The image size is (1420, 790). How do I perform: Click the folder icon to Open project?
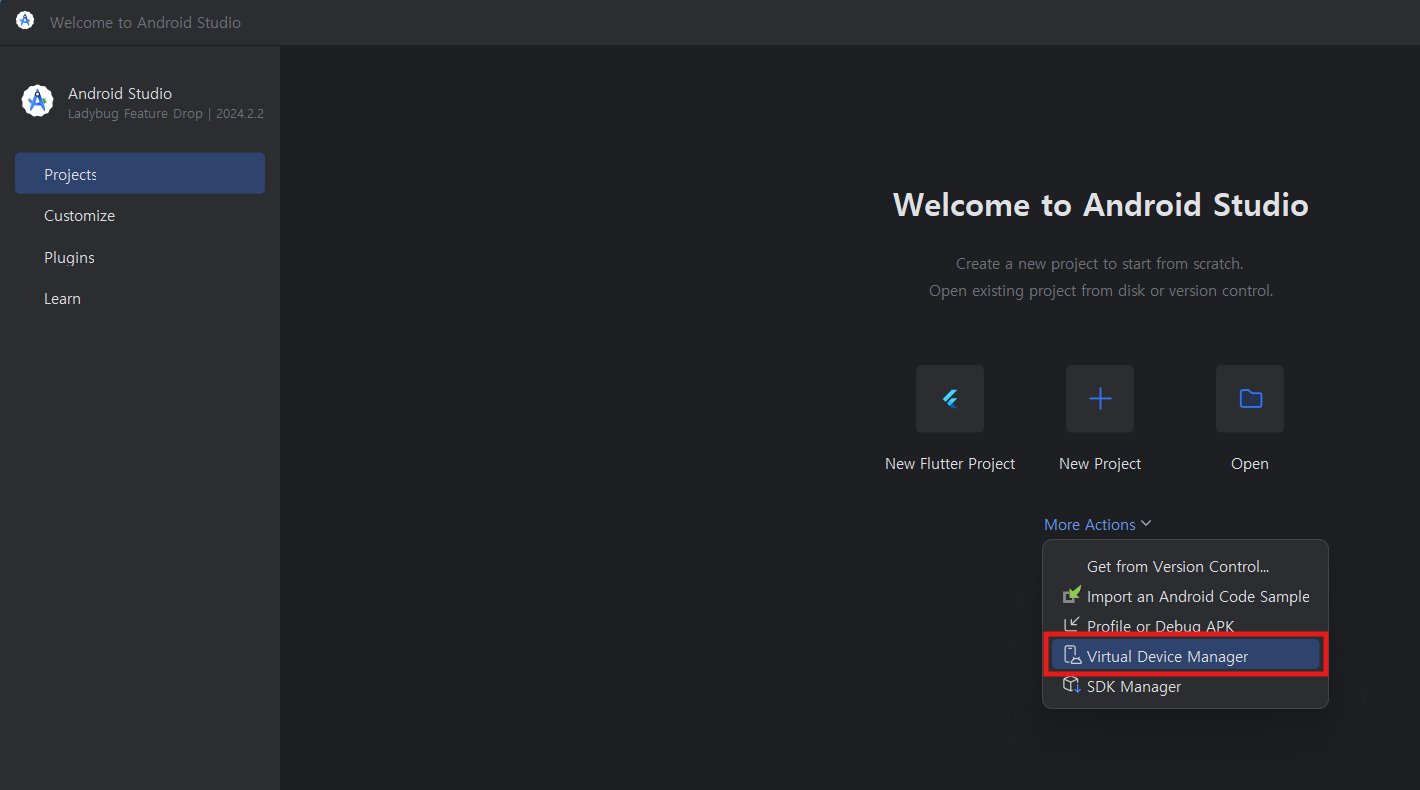coord(1250,399)
